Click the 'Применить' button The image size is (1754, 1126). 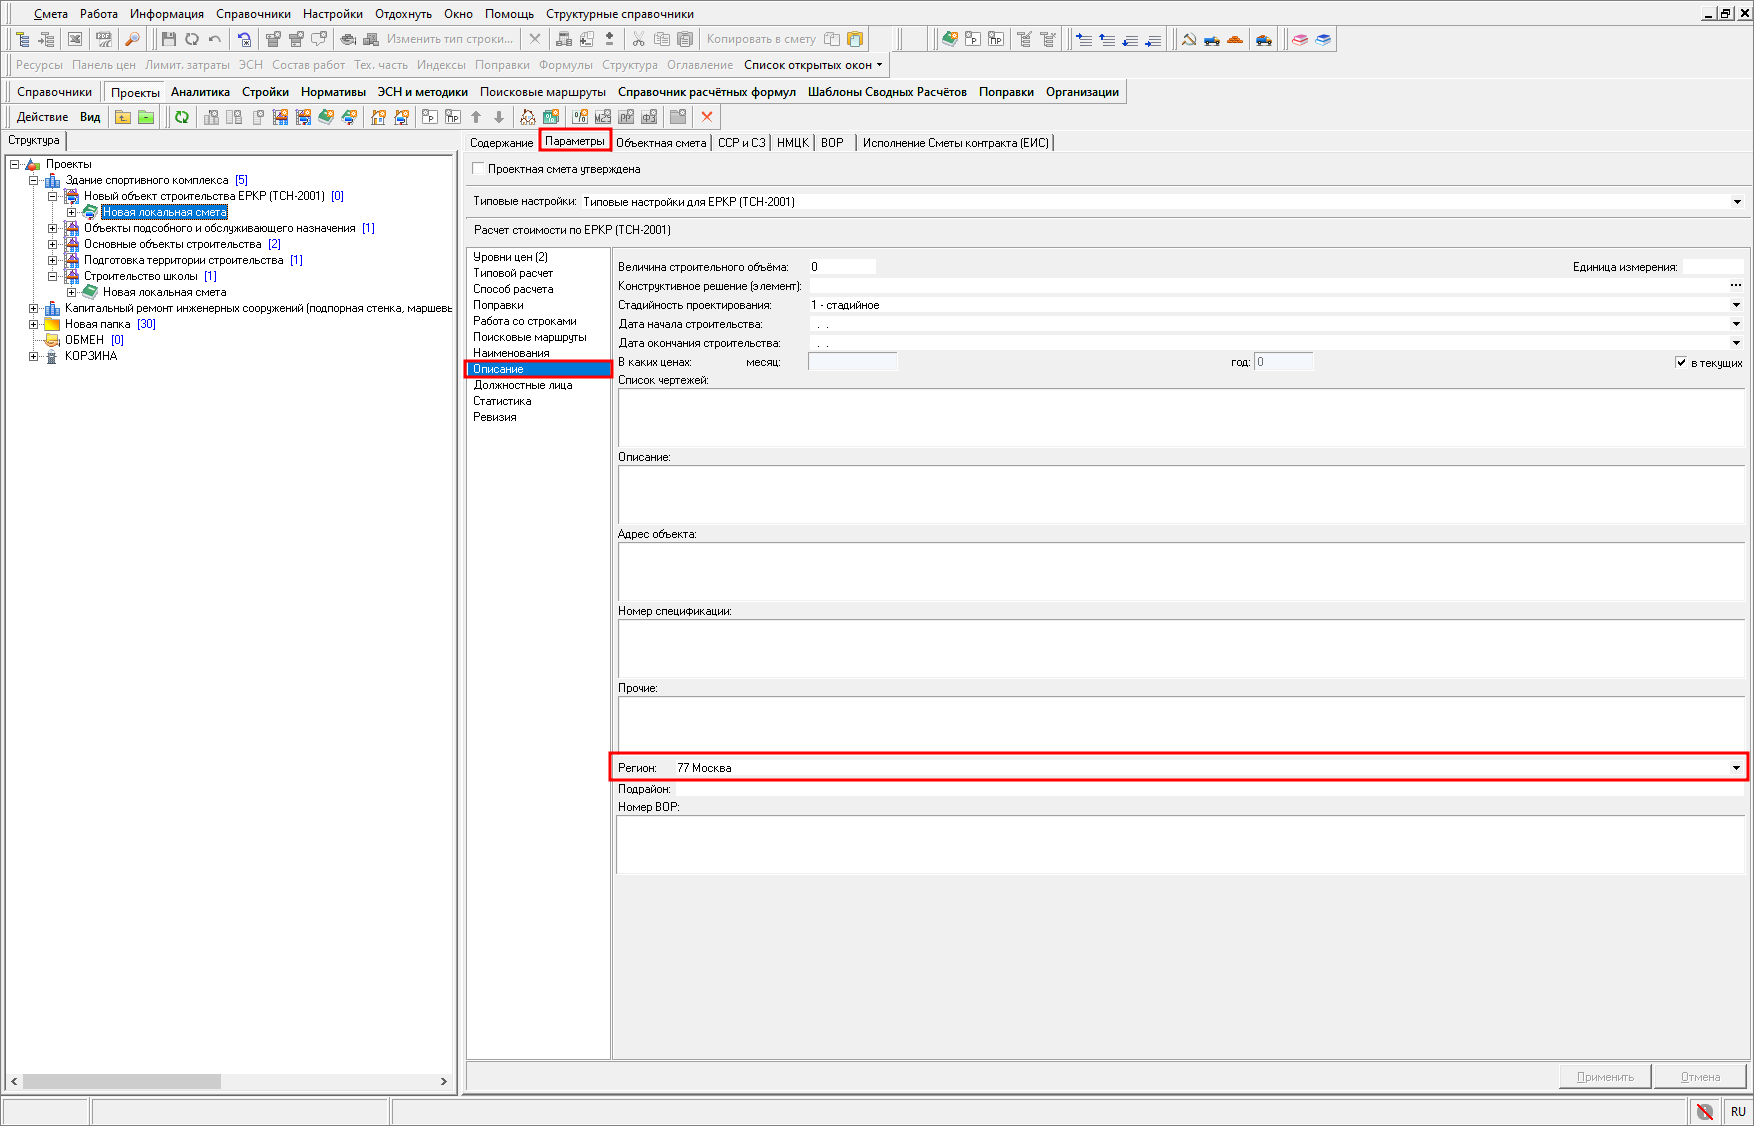point(1605,1077)
